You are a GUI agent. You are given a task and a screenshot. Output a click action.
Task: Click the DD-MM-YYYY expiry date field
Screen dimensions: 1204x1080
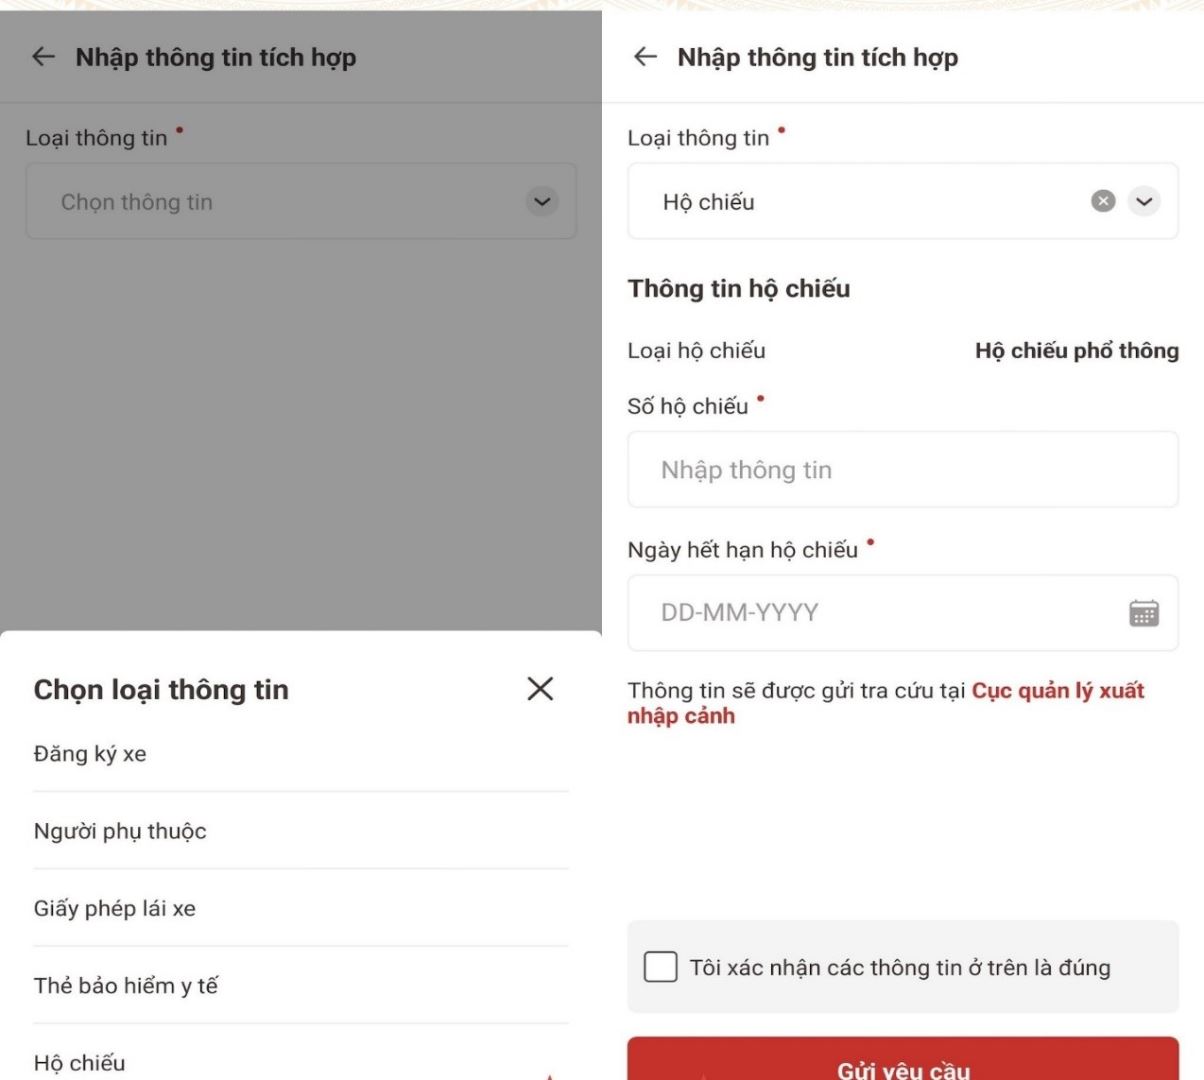click(880, 612)
